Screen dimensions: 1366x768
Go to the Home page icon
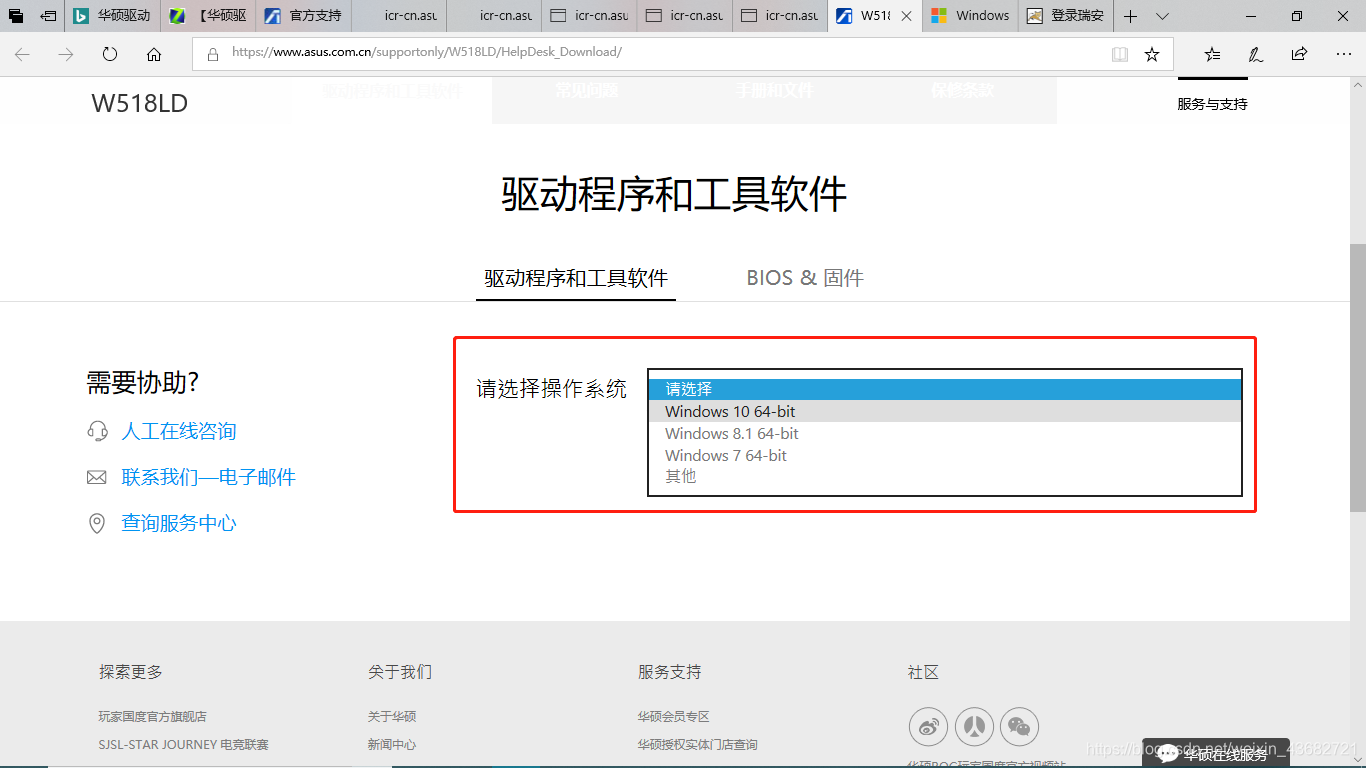coord(154,54)
